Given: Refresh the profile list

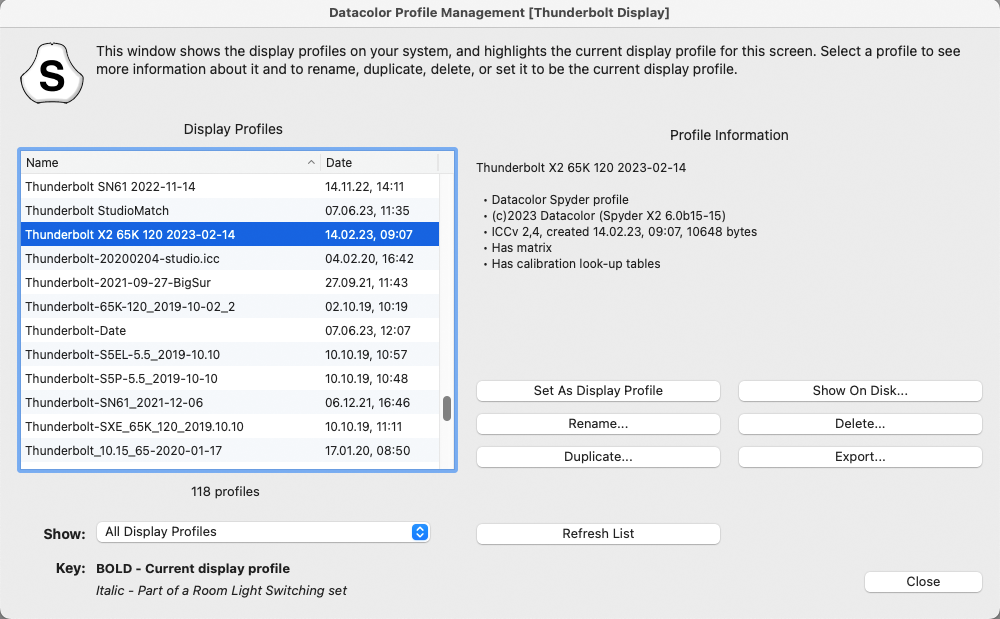Looking at the screenshot, I should point(598,534).
